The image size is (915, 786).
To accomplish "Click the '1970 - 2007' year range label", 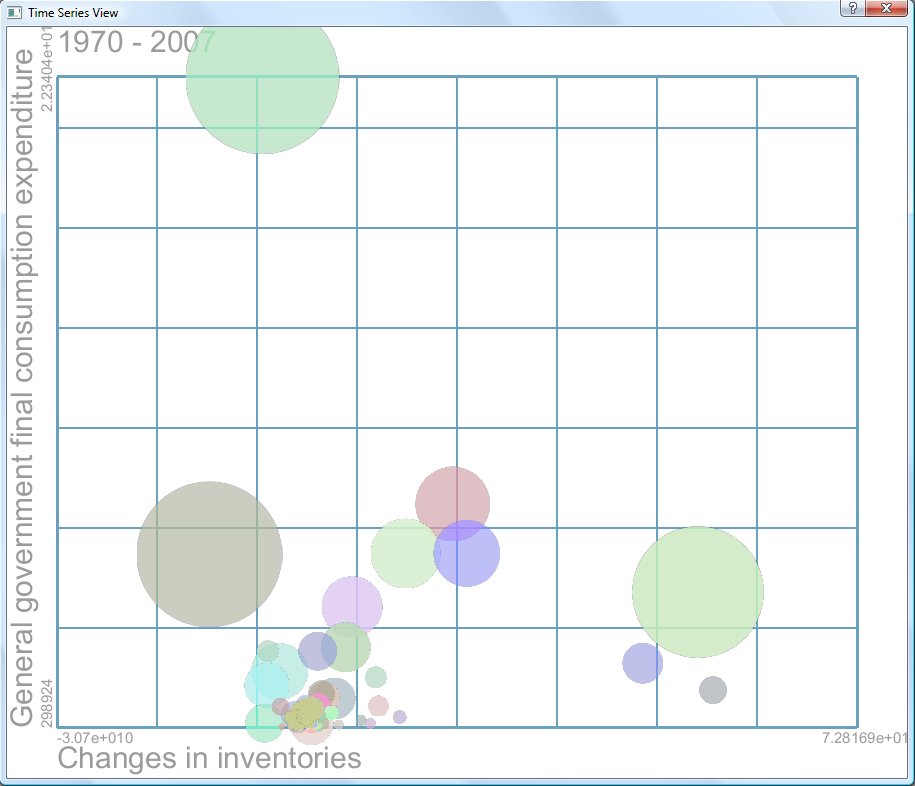I will click(138, 42).
